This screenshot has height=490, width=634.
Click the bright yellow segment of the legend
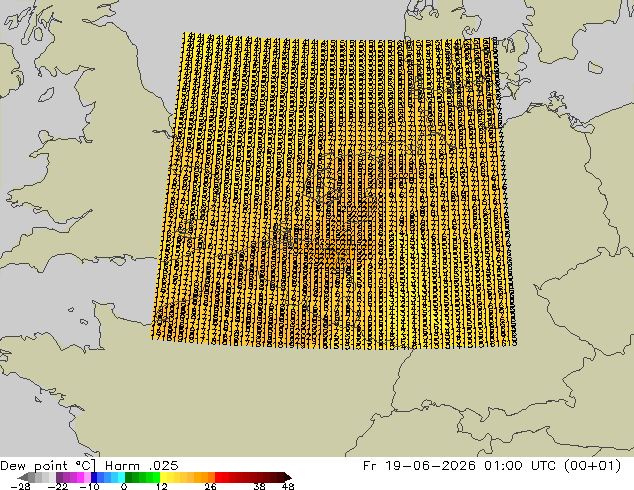pos(163,477)
